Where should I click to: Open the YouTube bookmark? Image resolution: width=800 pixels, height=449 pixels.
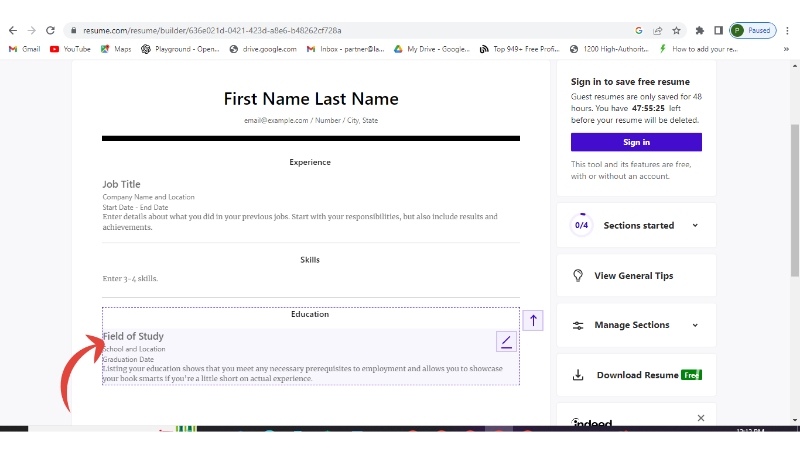pyautogui.click(x=70, y=48)
